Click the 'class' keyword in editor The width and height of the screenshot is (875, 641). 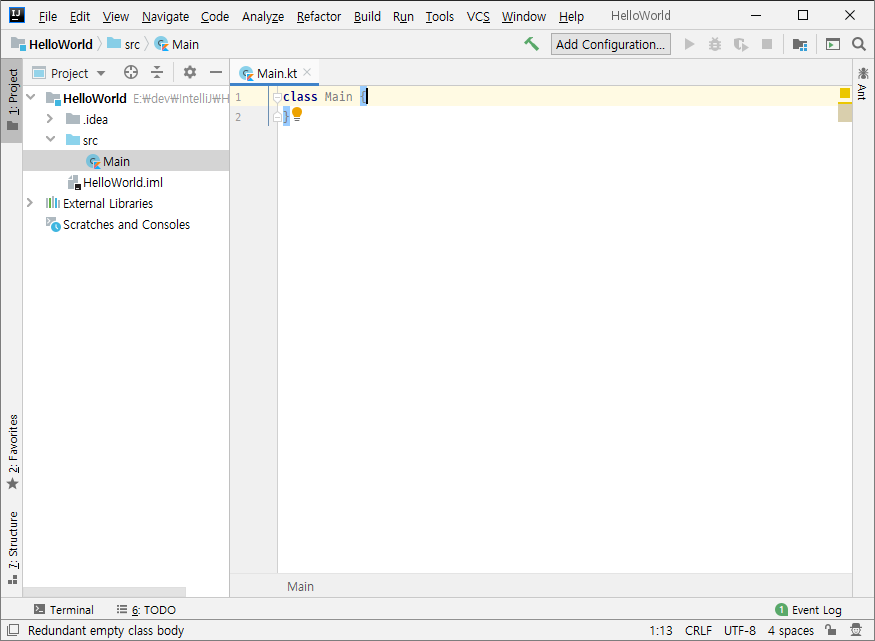click(300, 97)
